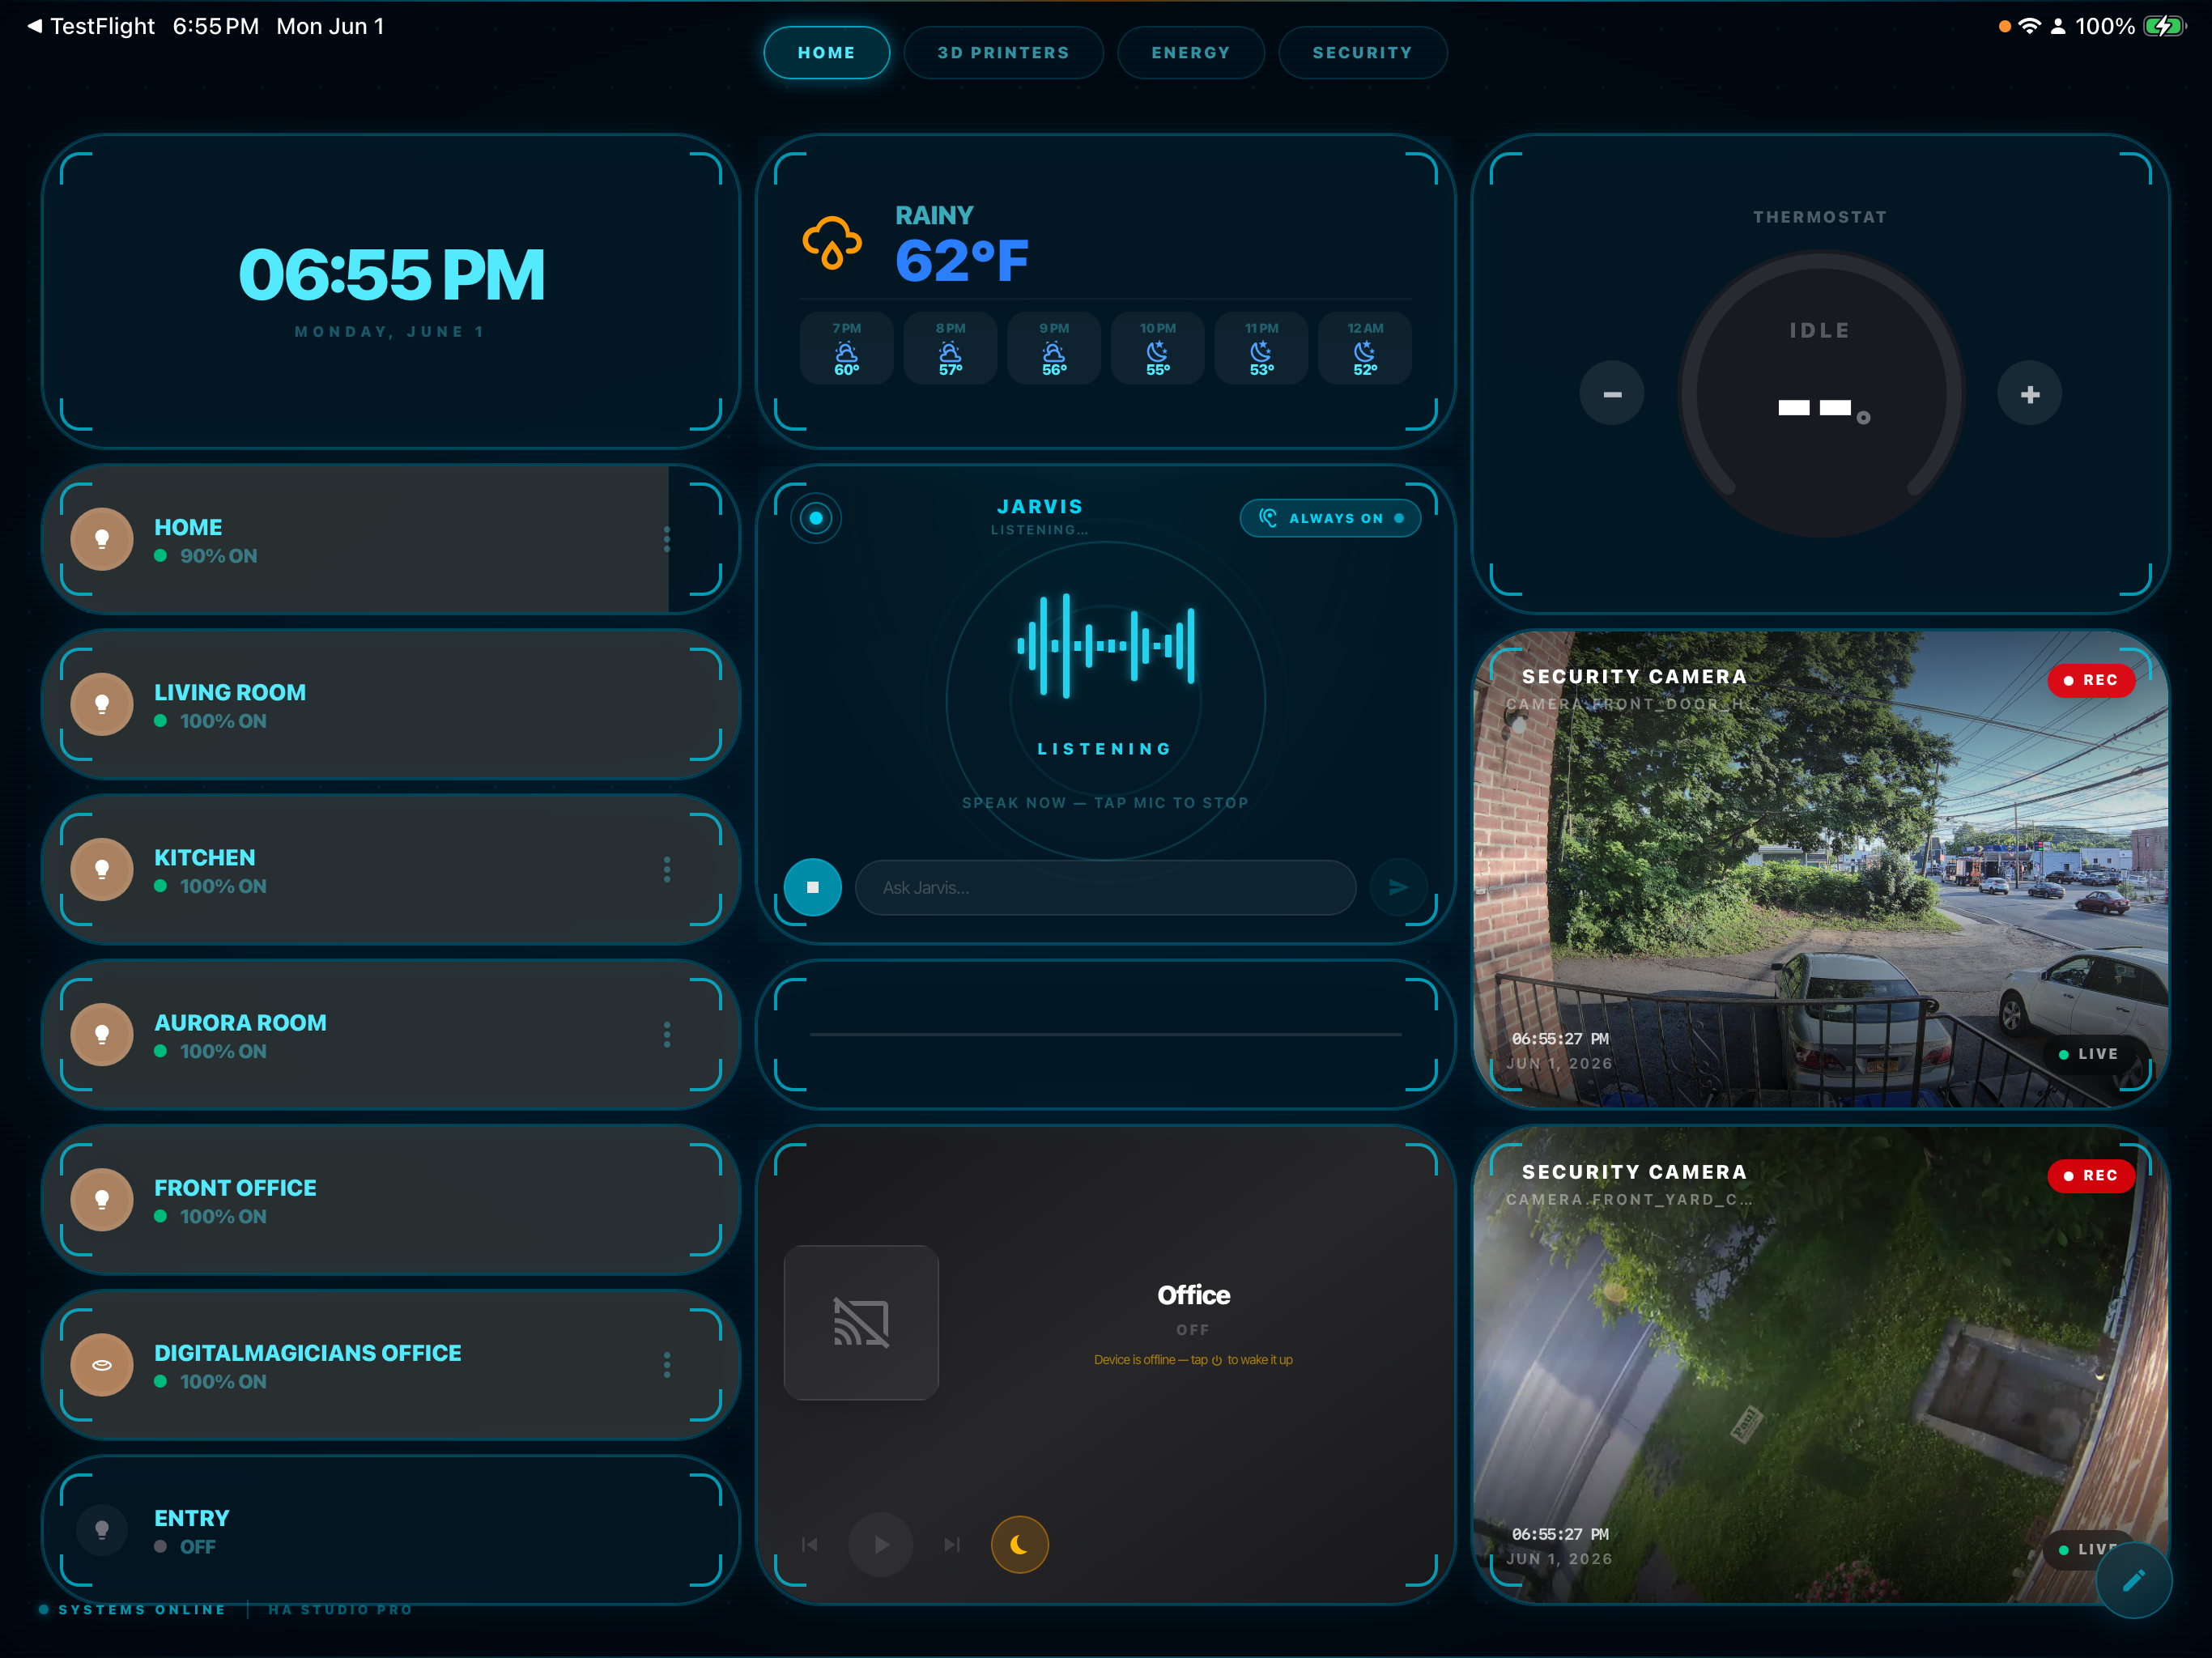Click the empty media progress bar

pos(1105,1034)
